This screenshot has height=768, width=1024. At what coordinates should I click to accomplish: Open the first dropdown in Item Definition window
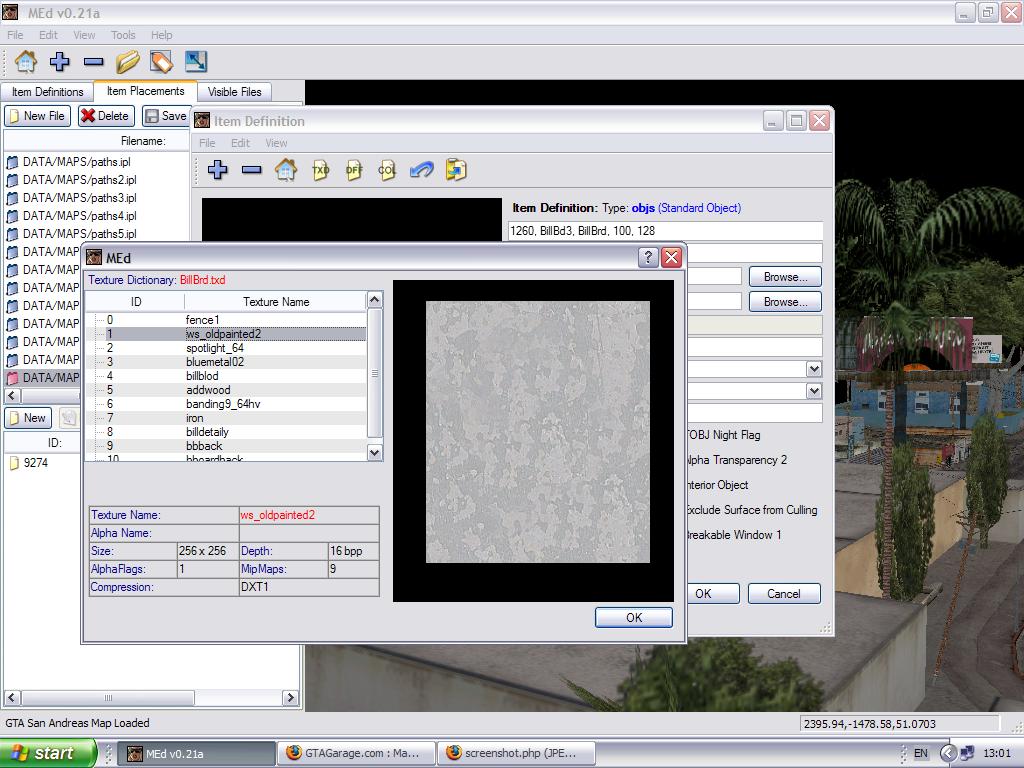(814, 369)
